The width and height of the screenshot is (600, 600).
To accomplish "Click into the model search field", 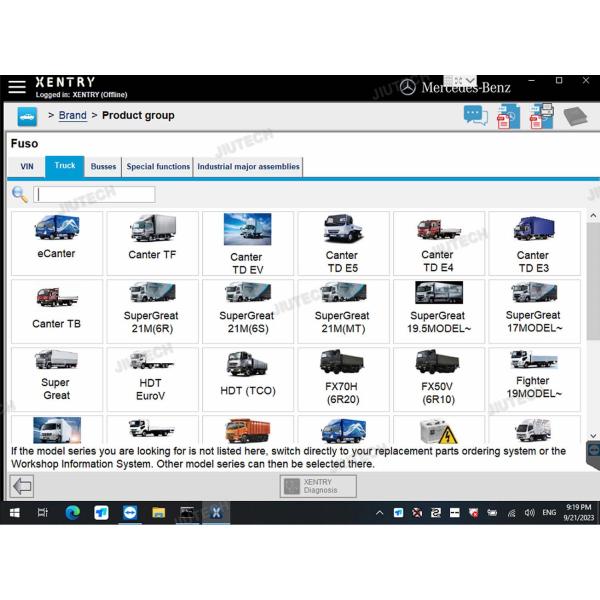I will click(95, 194).
